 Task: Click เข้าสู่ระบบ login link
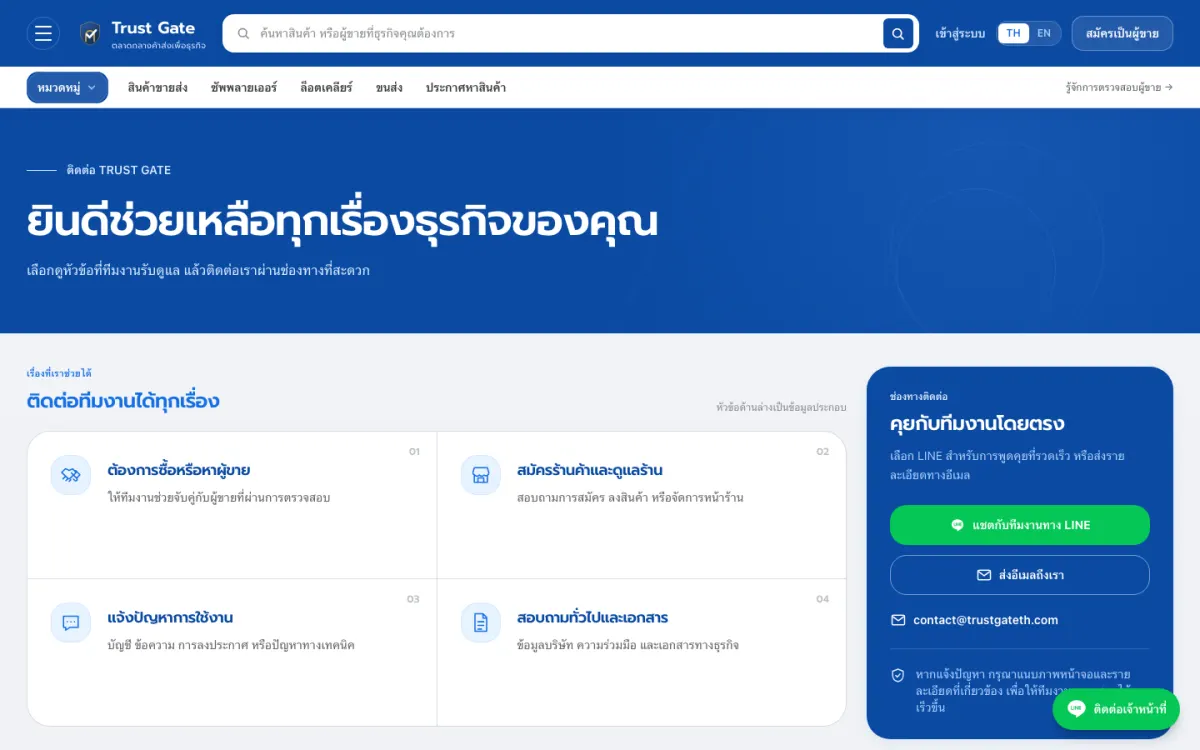click(960, 34)
